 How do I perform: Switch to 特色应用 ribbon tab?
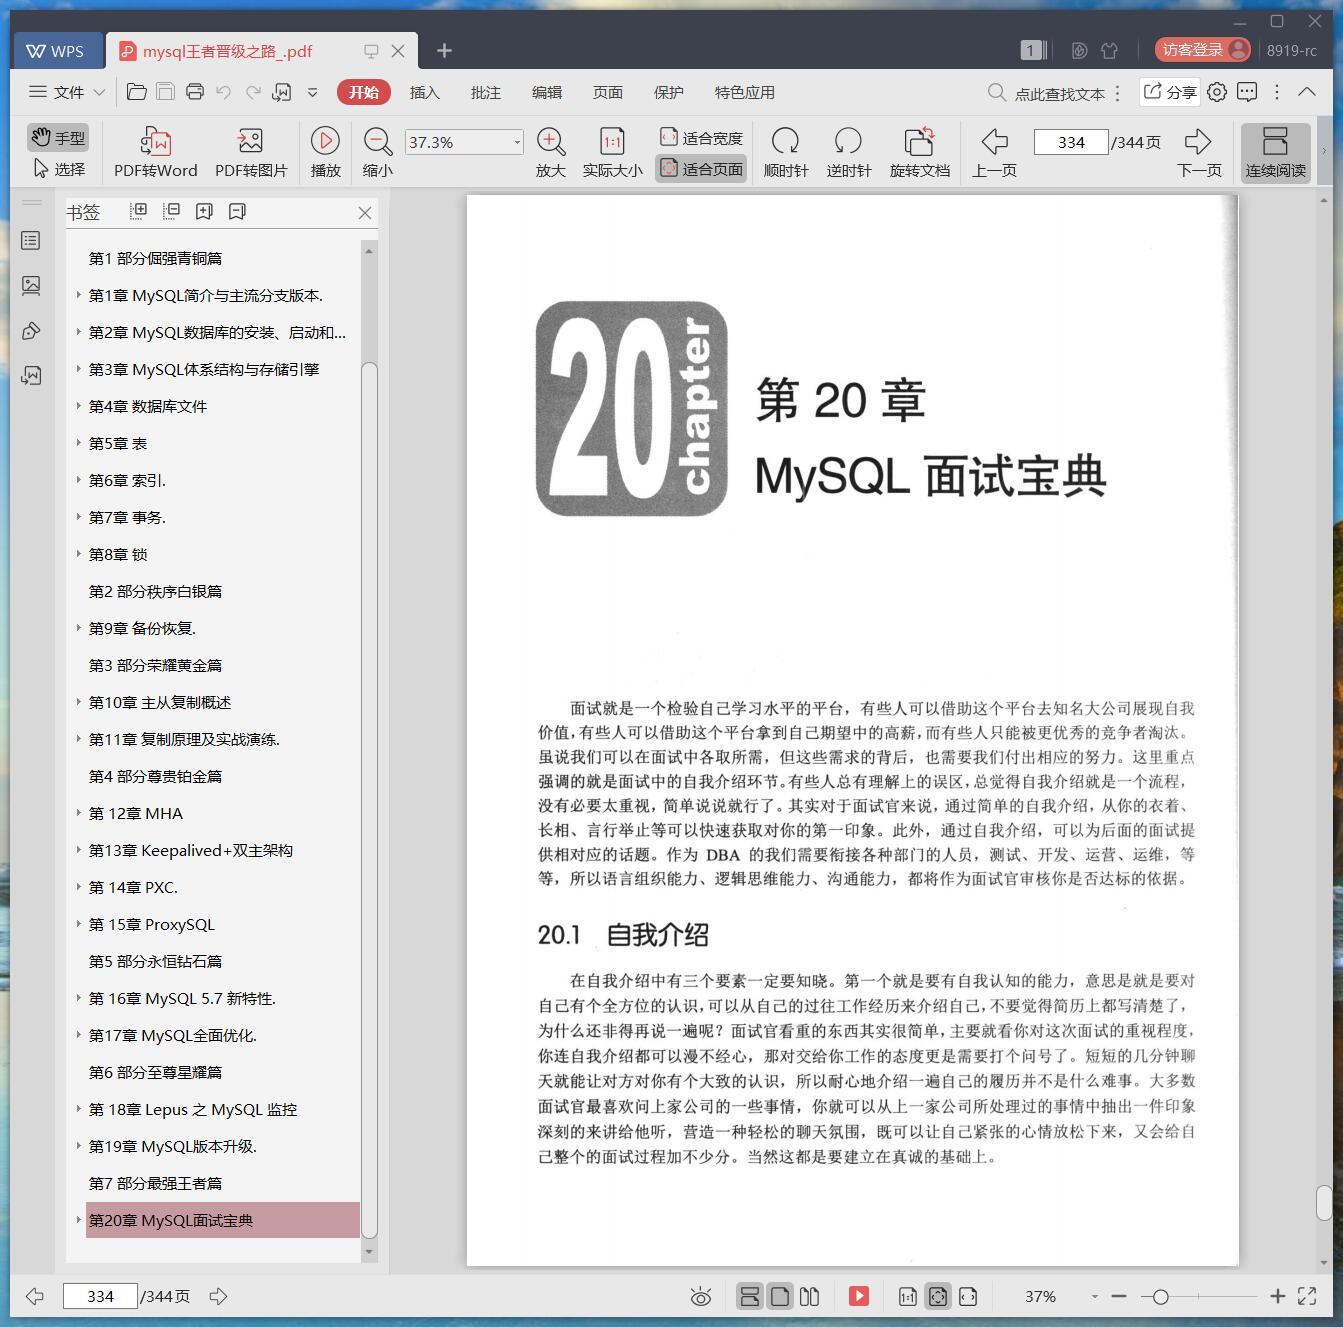[745, 92]
